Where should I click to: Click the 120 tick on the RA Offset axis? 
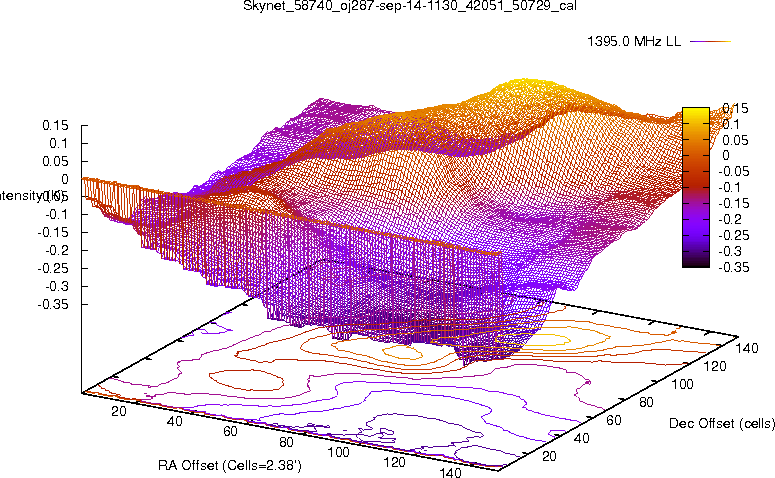[x=394, y=462]
